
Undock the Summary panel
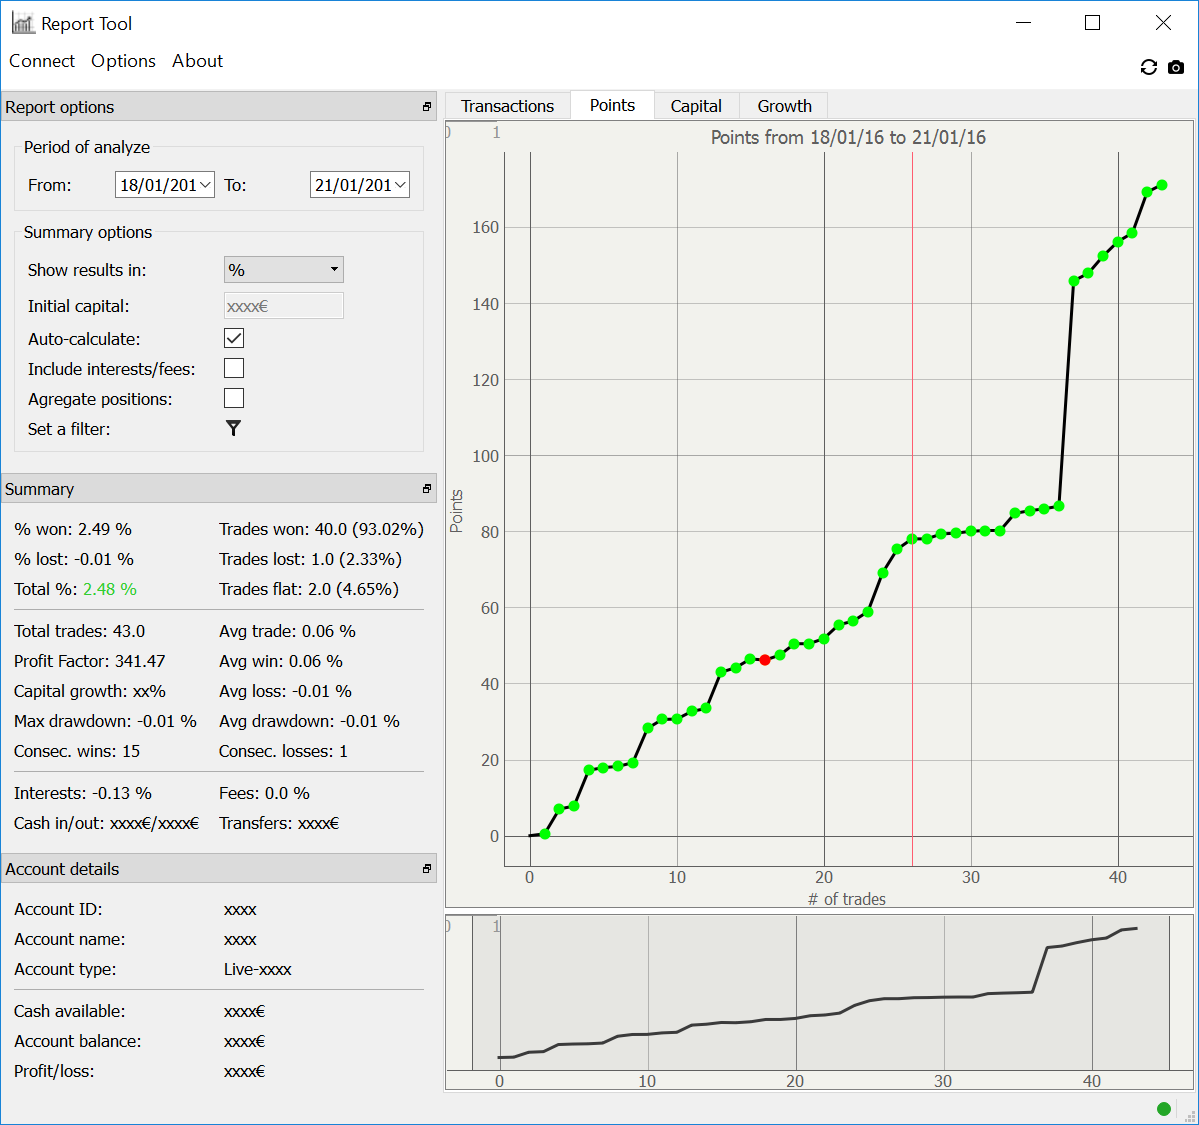[427, 489]
